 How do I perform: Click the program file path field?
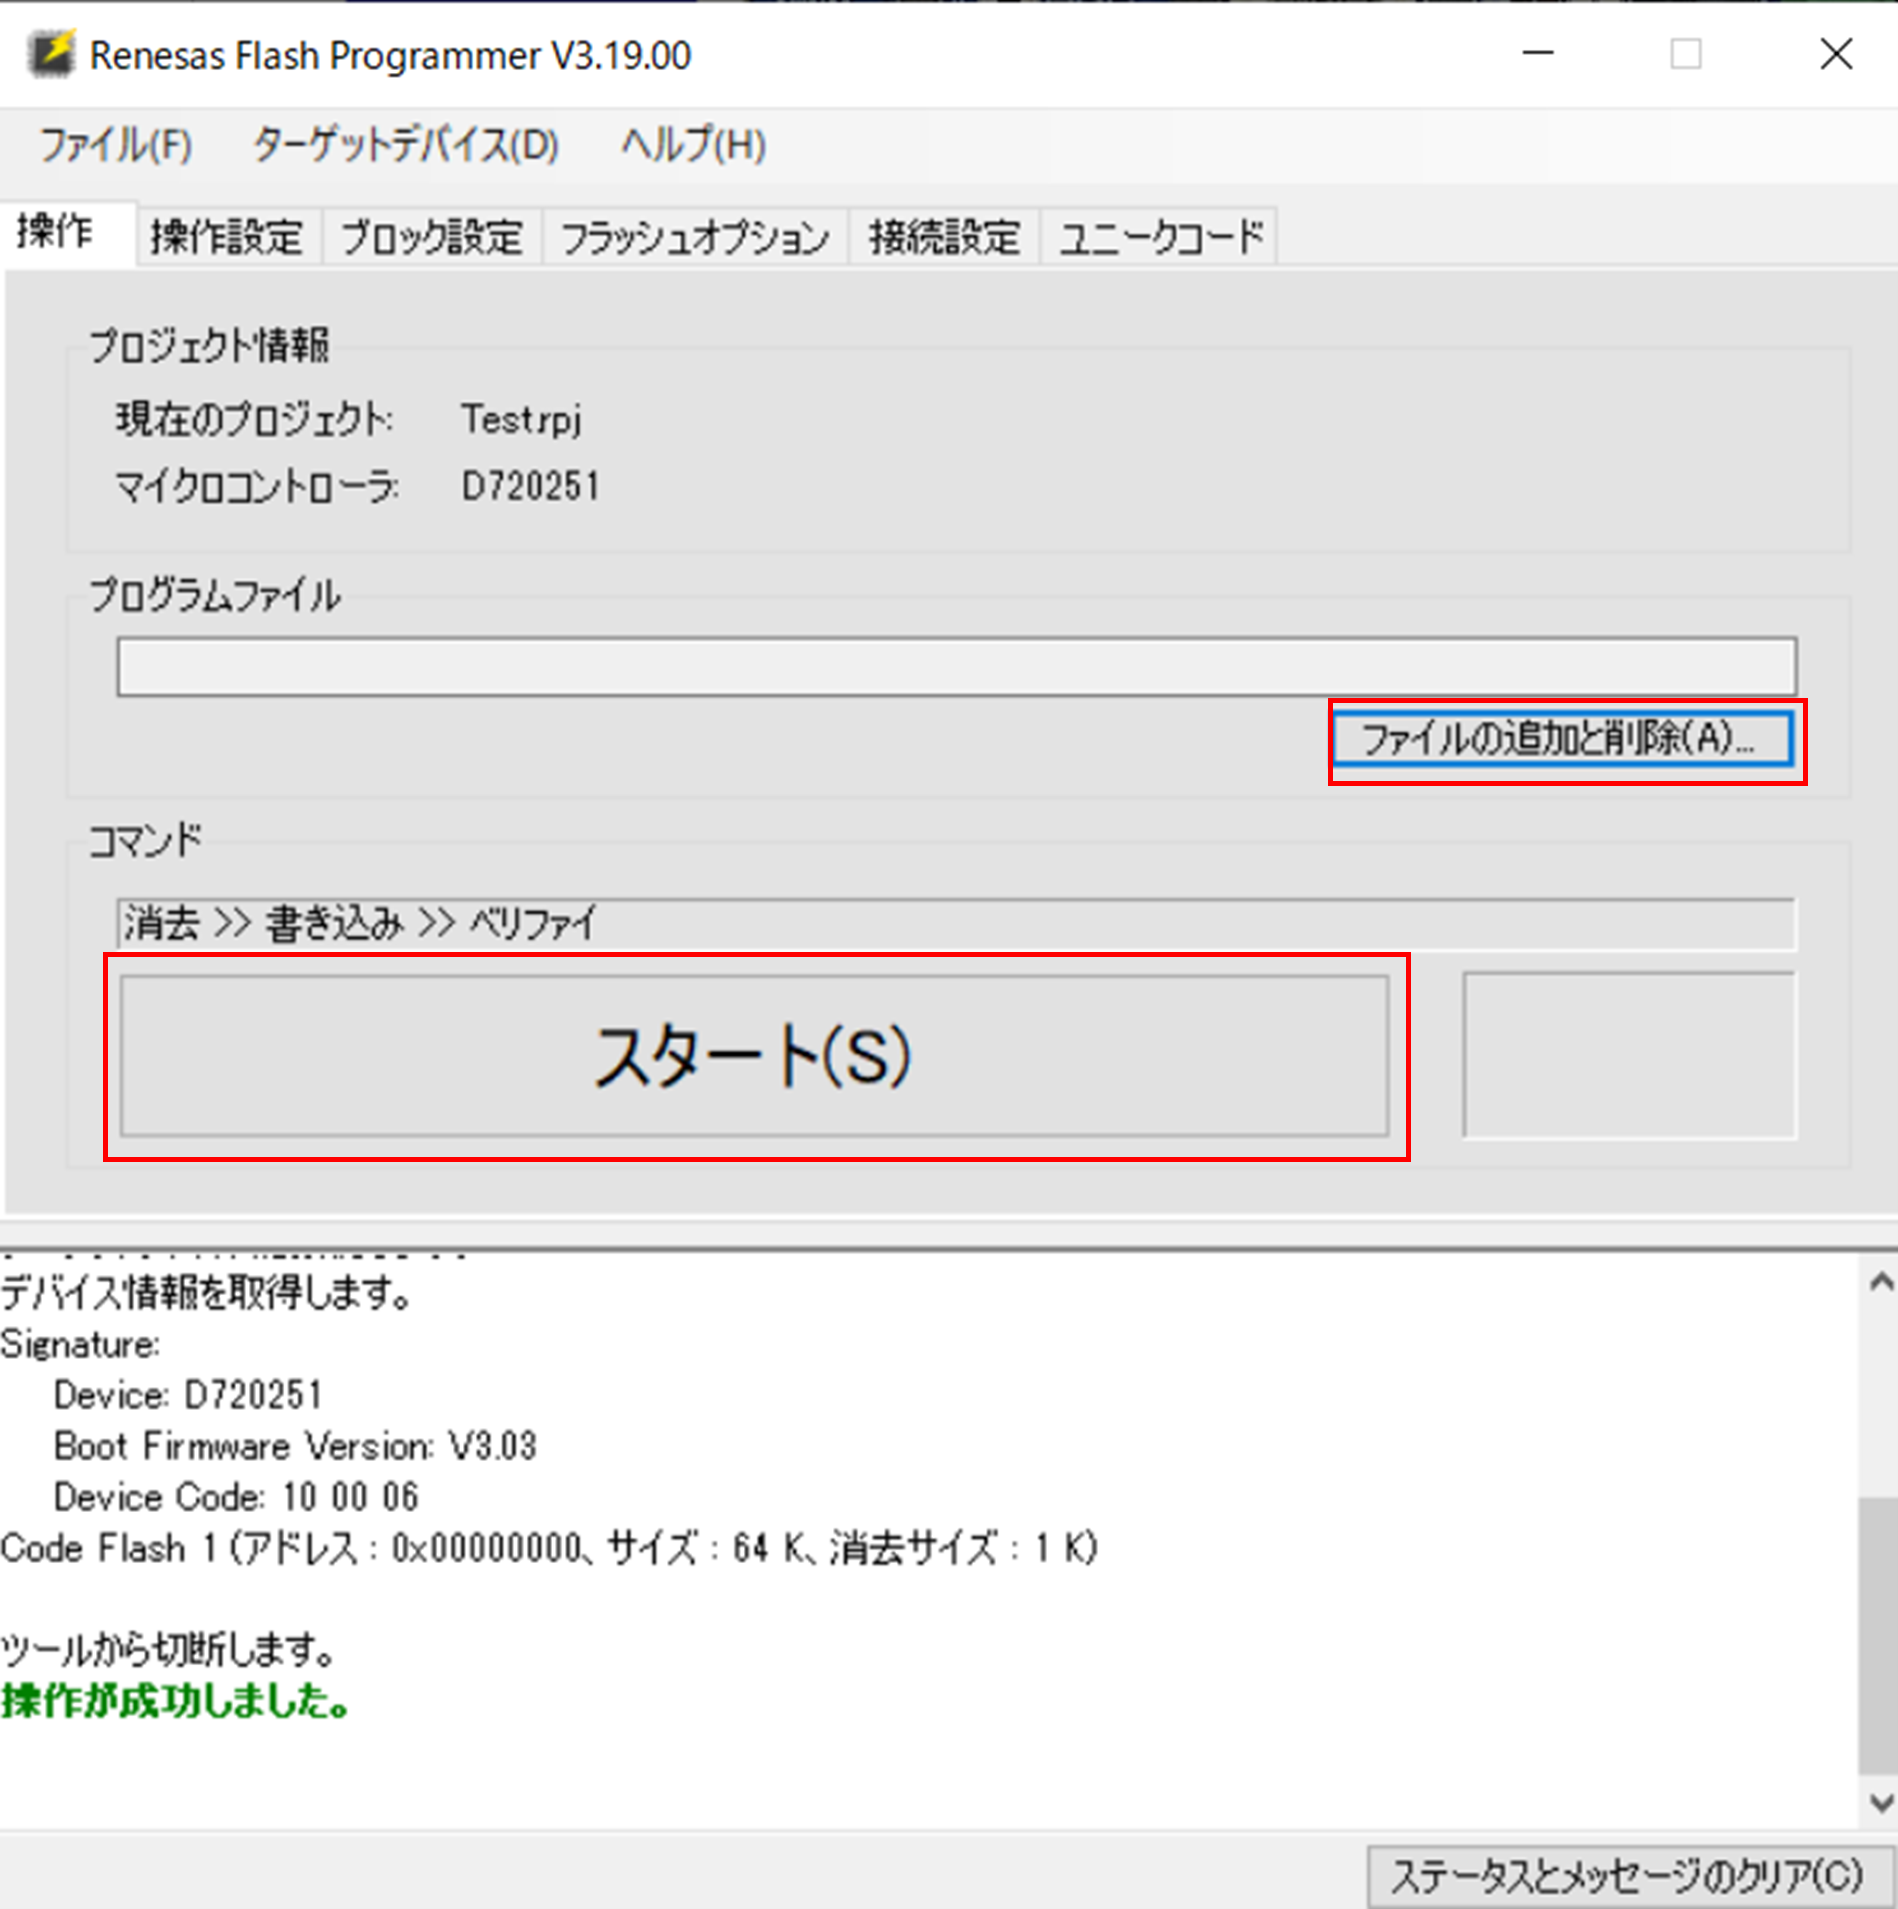click(x=955, y=666)
